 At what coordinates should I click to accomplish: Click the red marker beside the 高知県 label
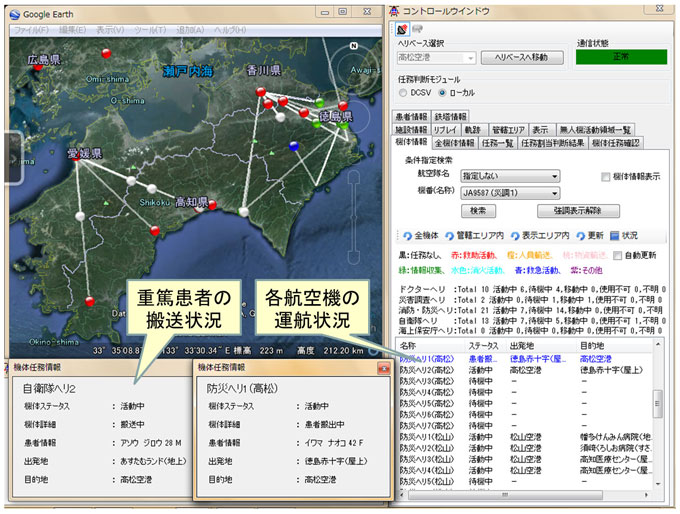tap(212, 205)
